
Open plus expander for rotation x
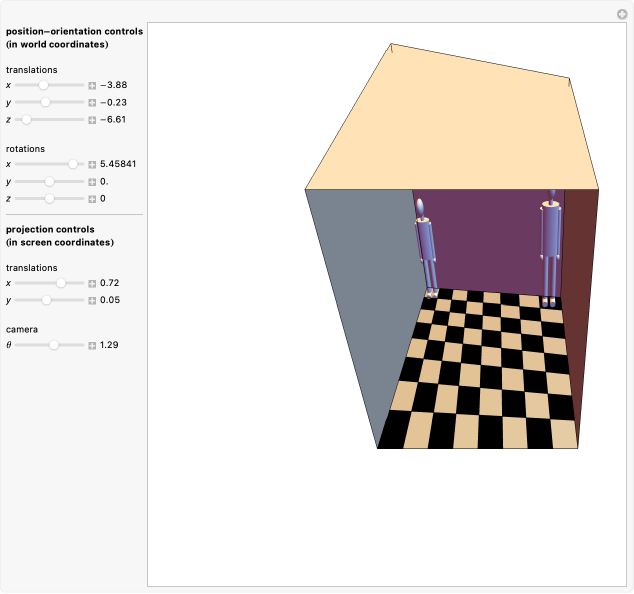(92, 165)
